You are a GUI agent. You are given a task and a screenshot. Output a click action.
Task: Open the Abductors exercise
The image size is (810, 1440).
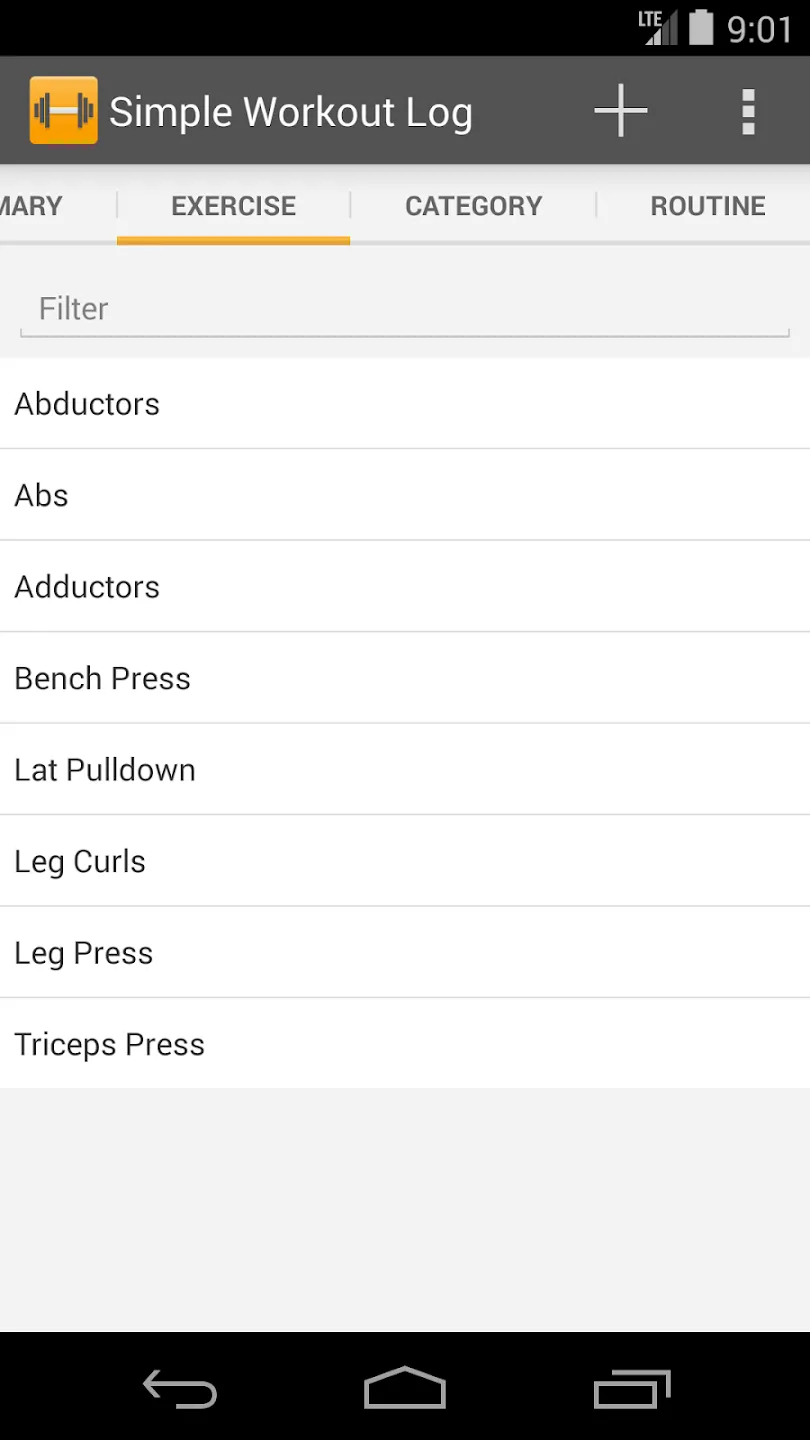click(x=405, y=403)
